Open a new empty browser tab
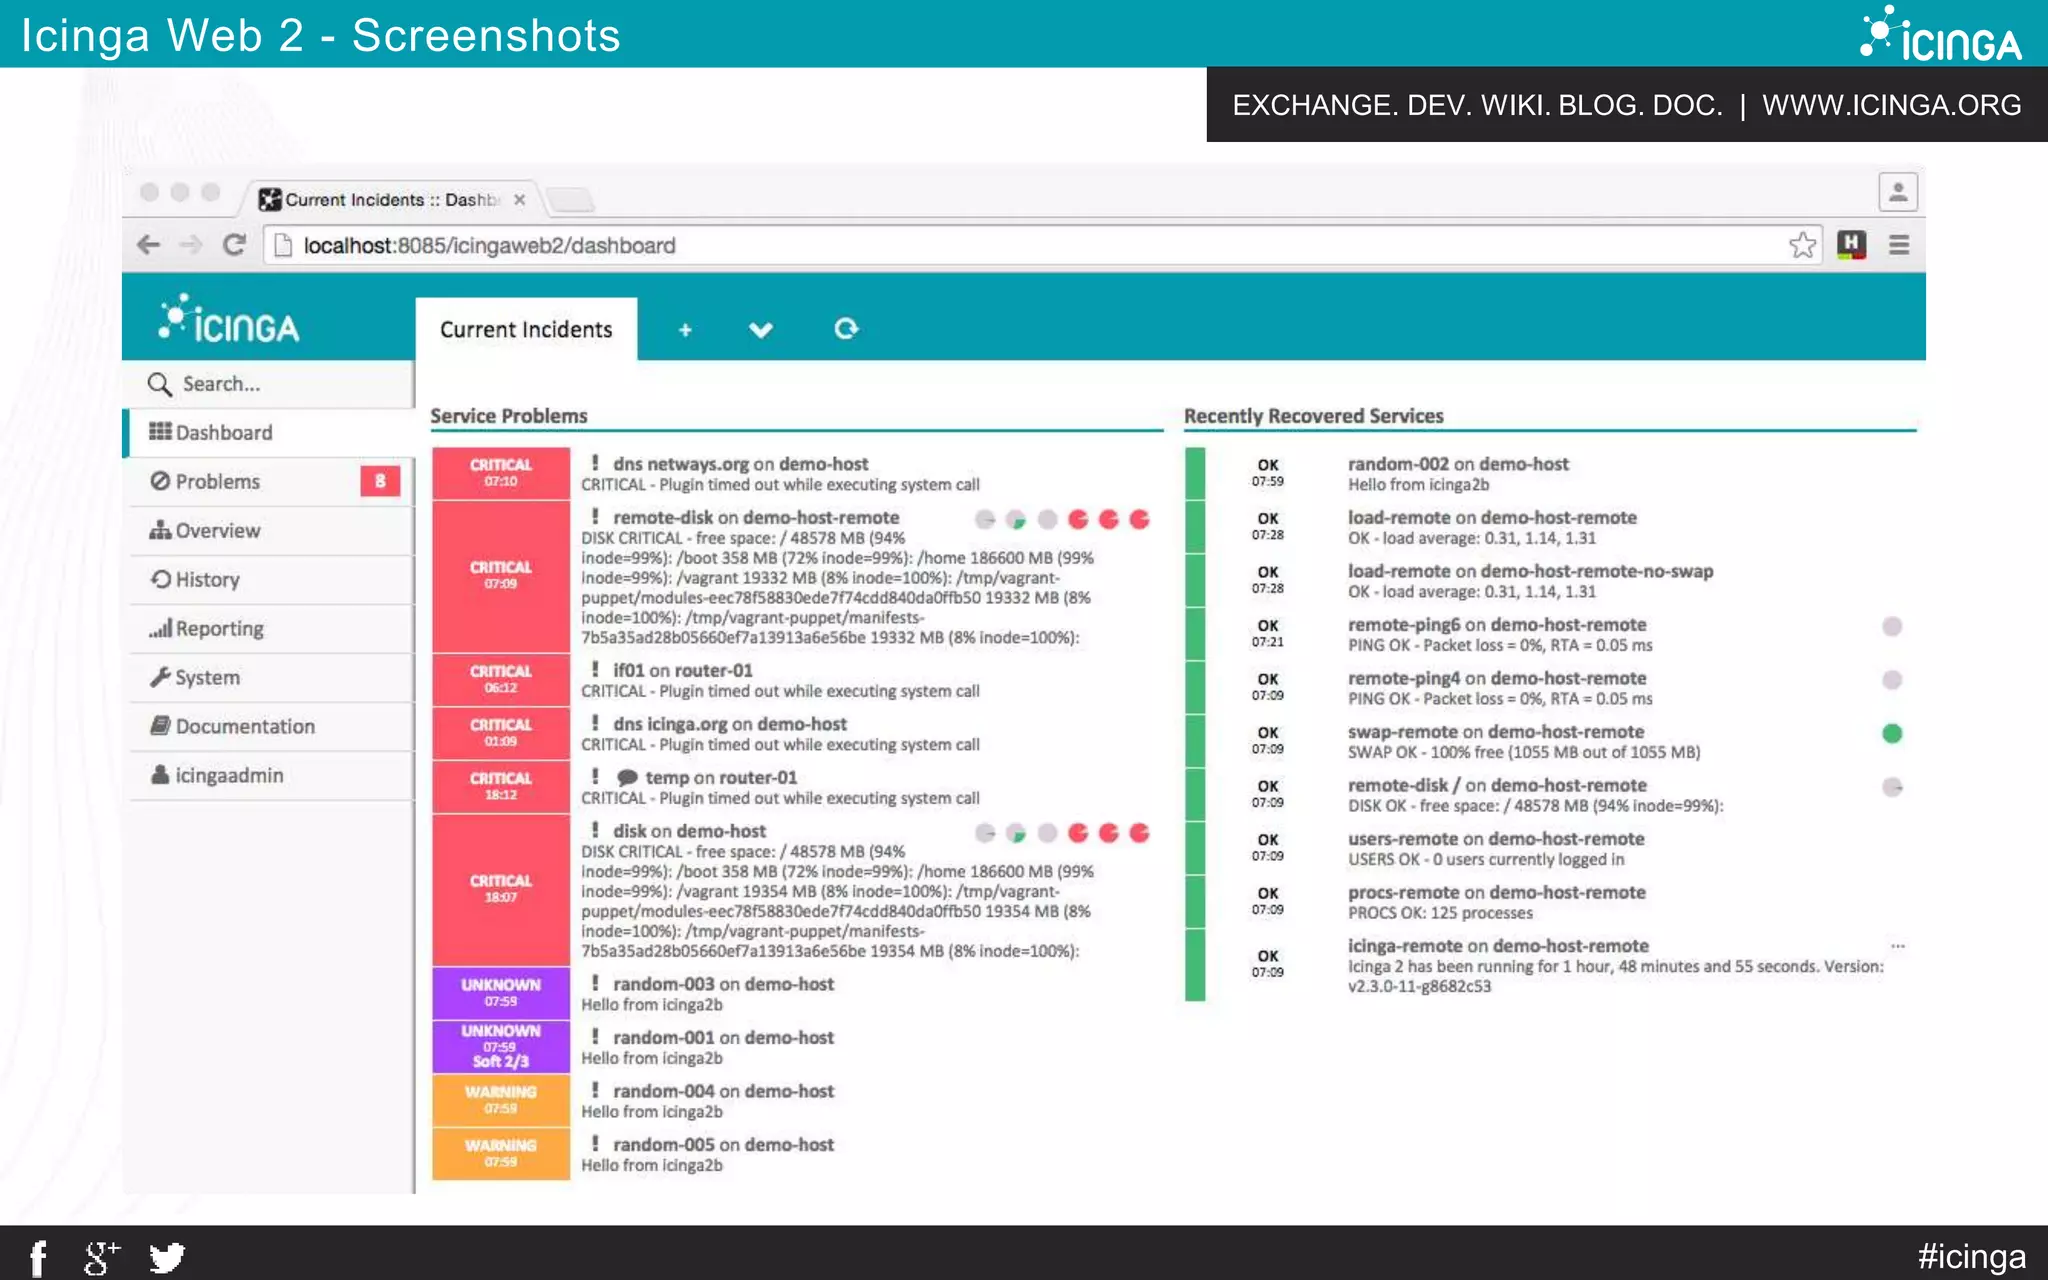 coord(571,200)
